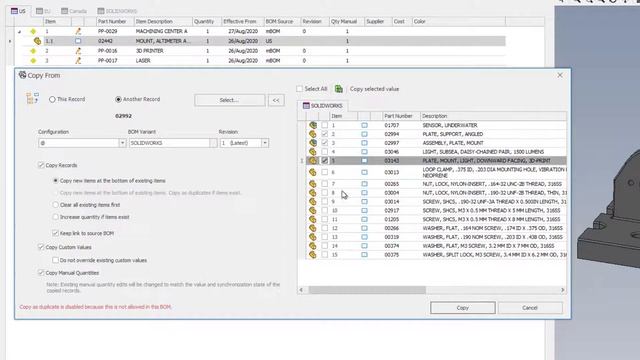Viewport: 640px width, 360px height.
Task: Switch to the Canada BOM tab
Action: (74, 11)
